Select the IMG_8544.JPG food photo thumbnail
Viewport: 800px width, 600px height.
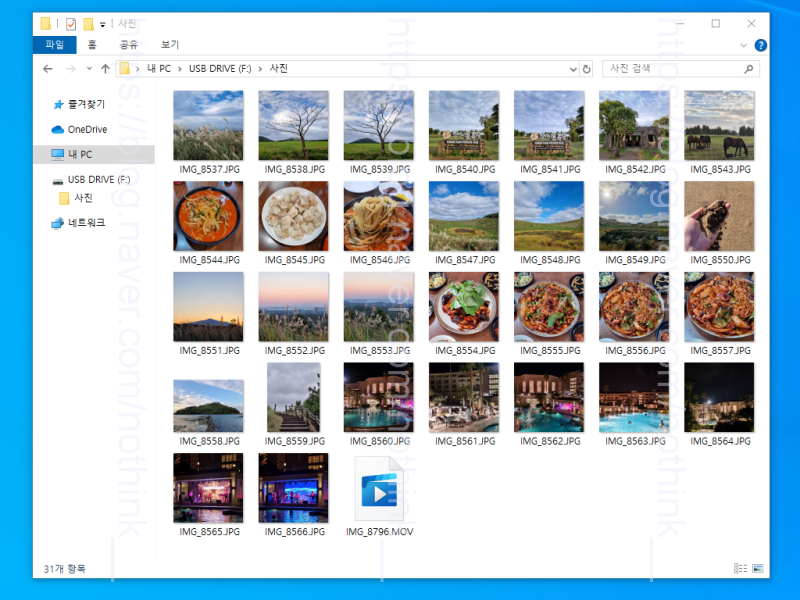click(x=208, y=216)
